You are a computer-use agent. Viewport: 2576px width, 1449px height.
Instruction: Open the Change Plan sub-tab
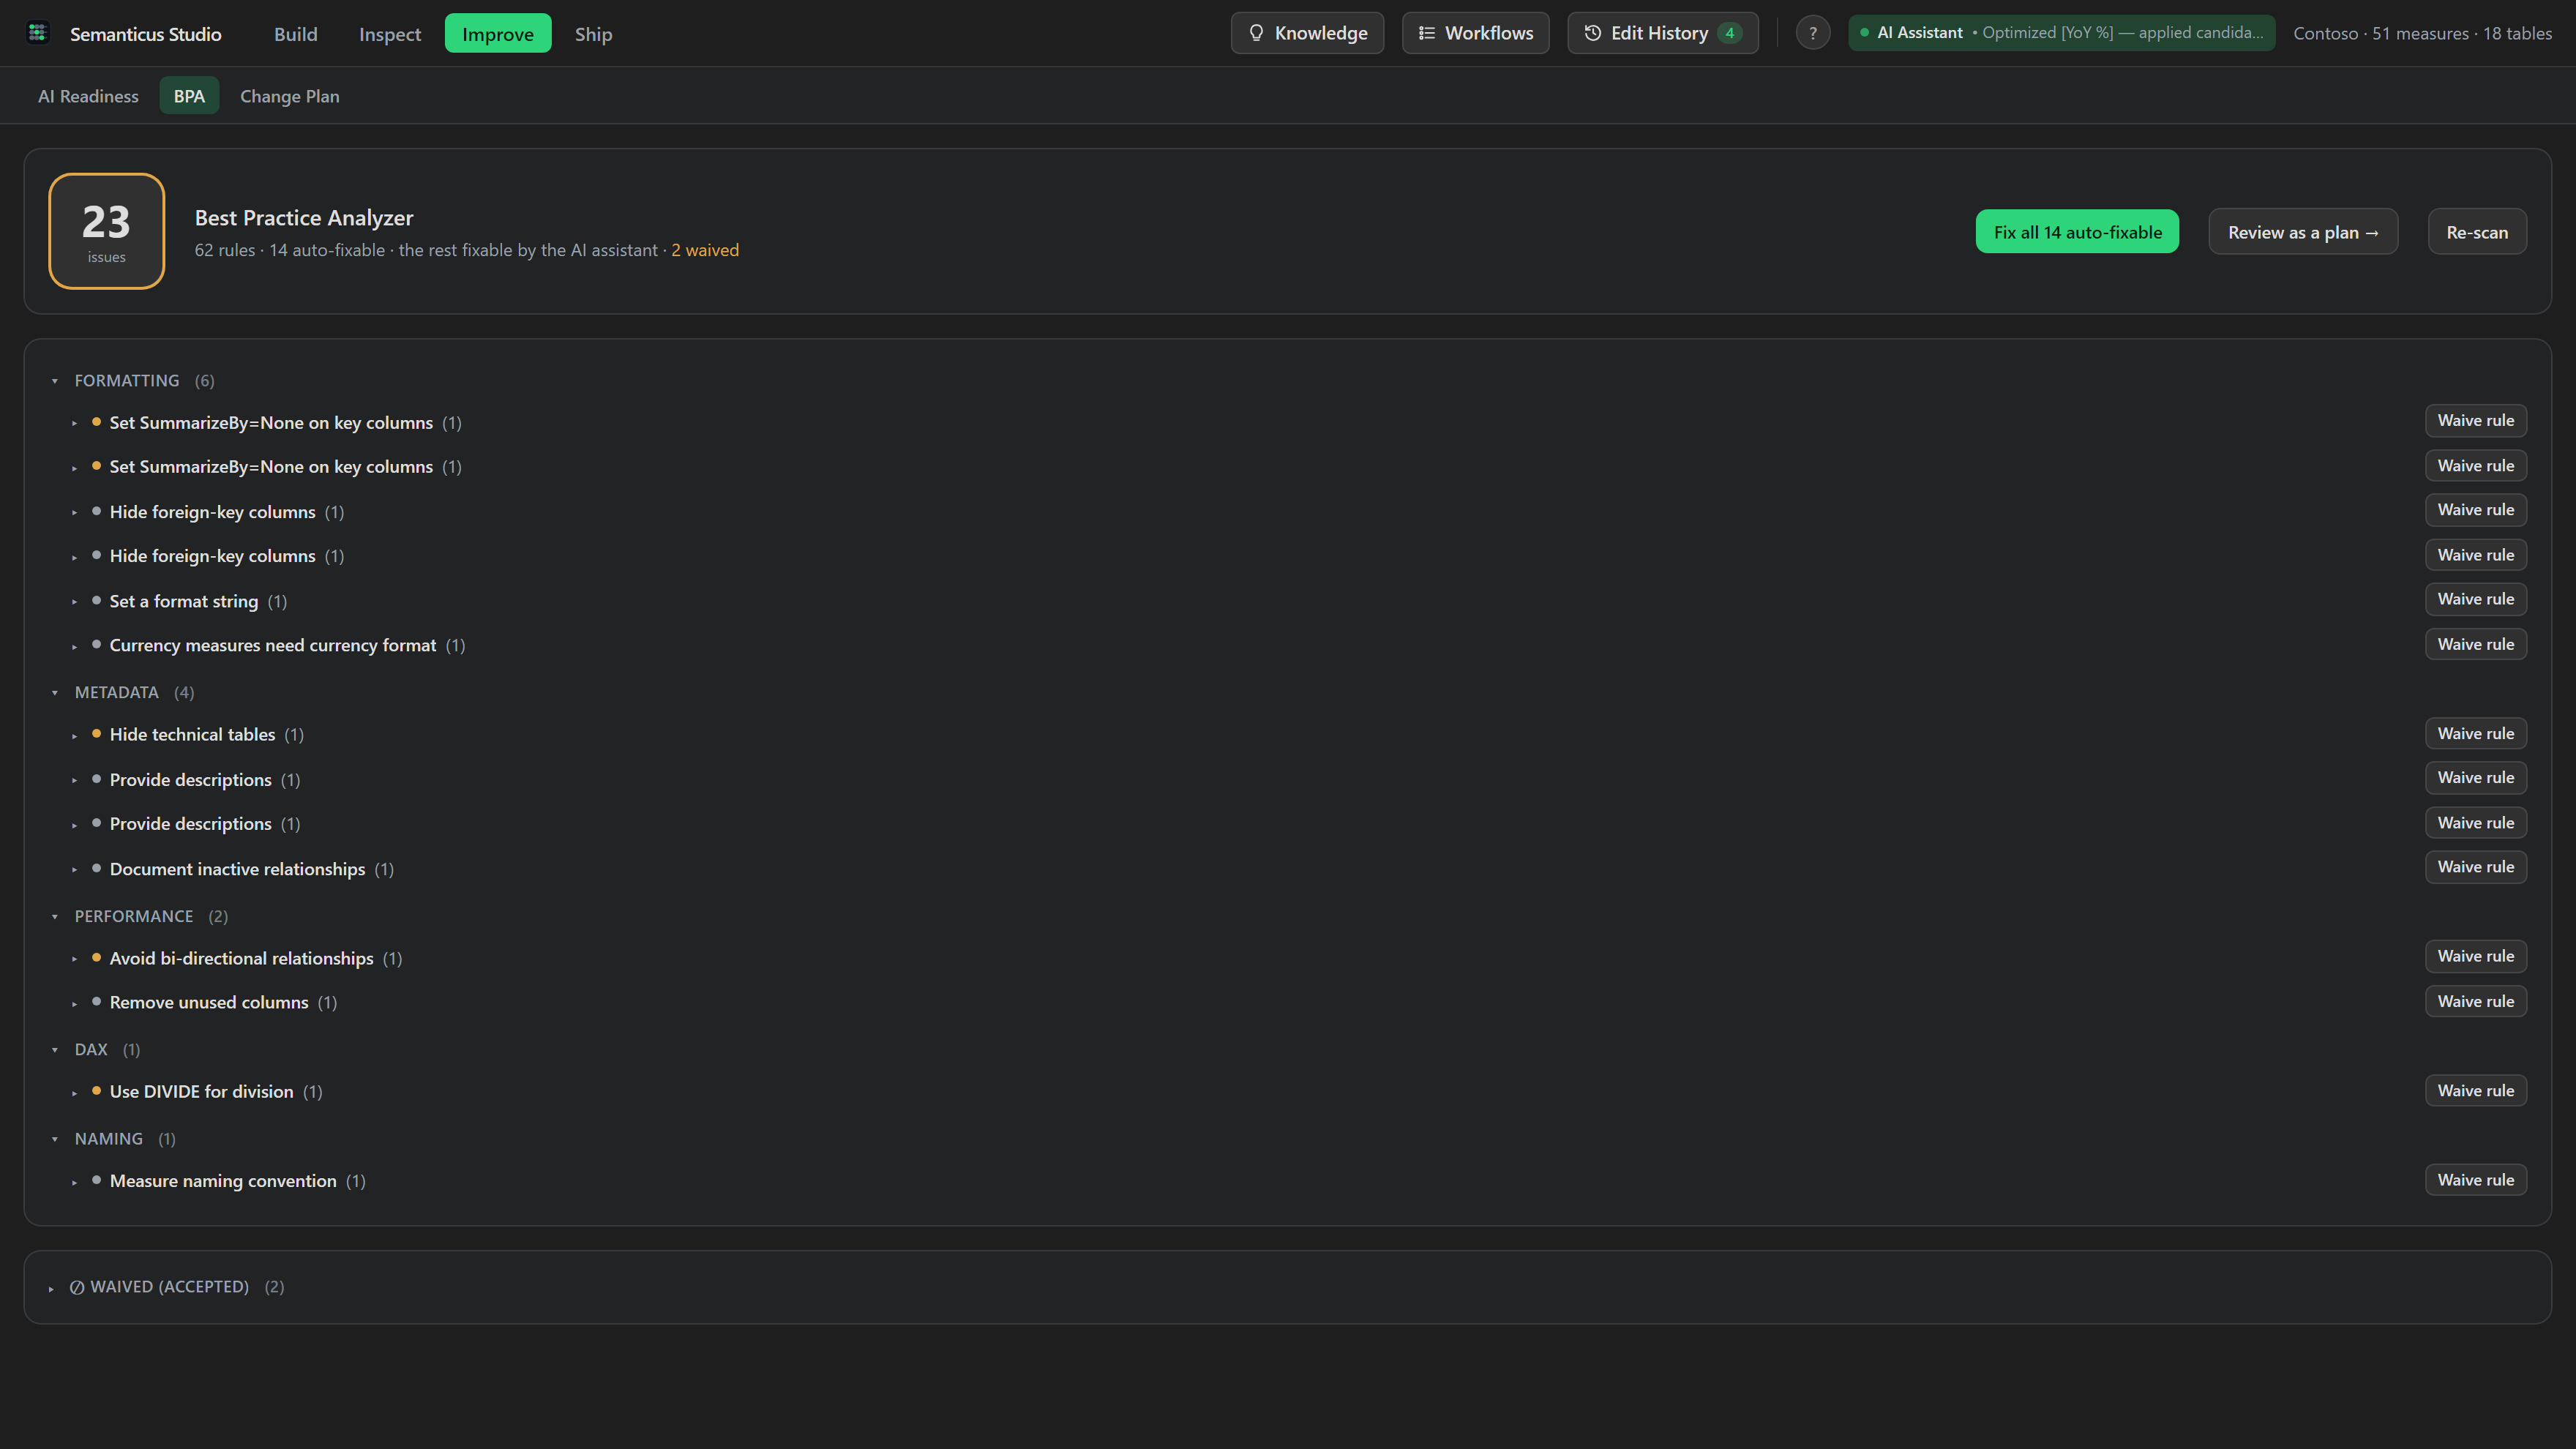coord(290,96)
